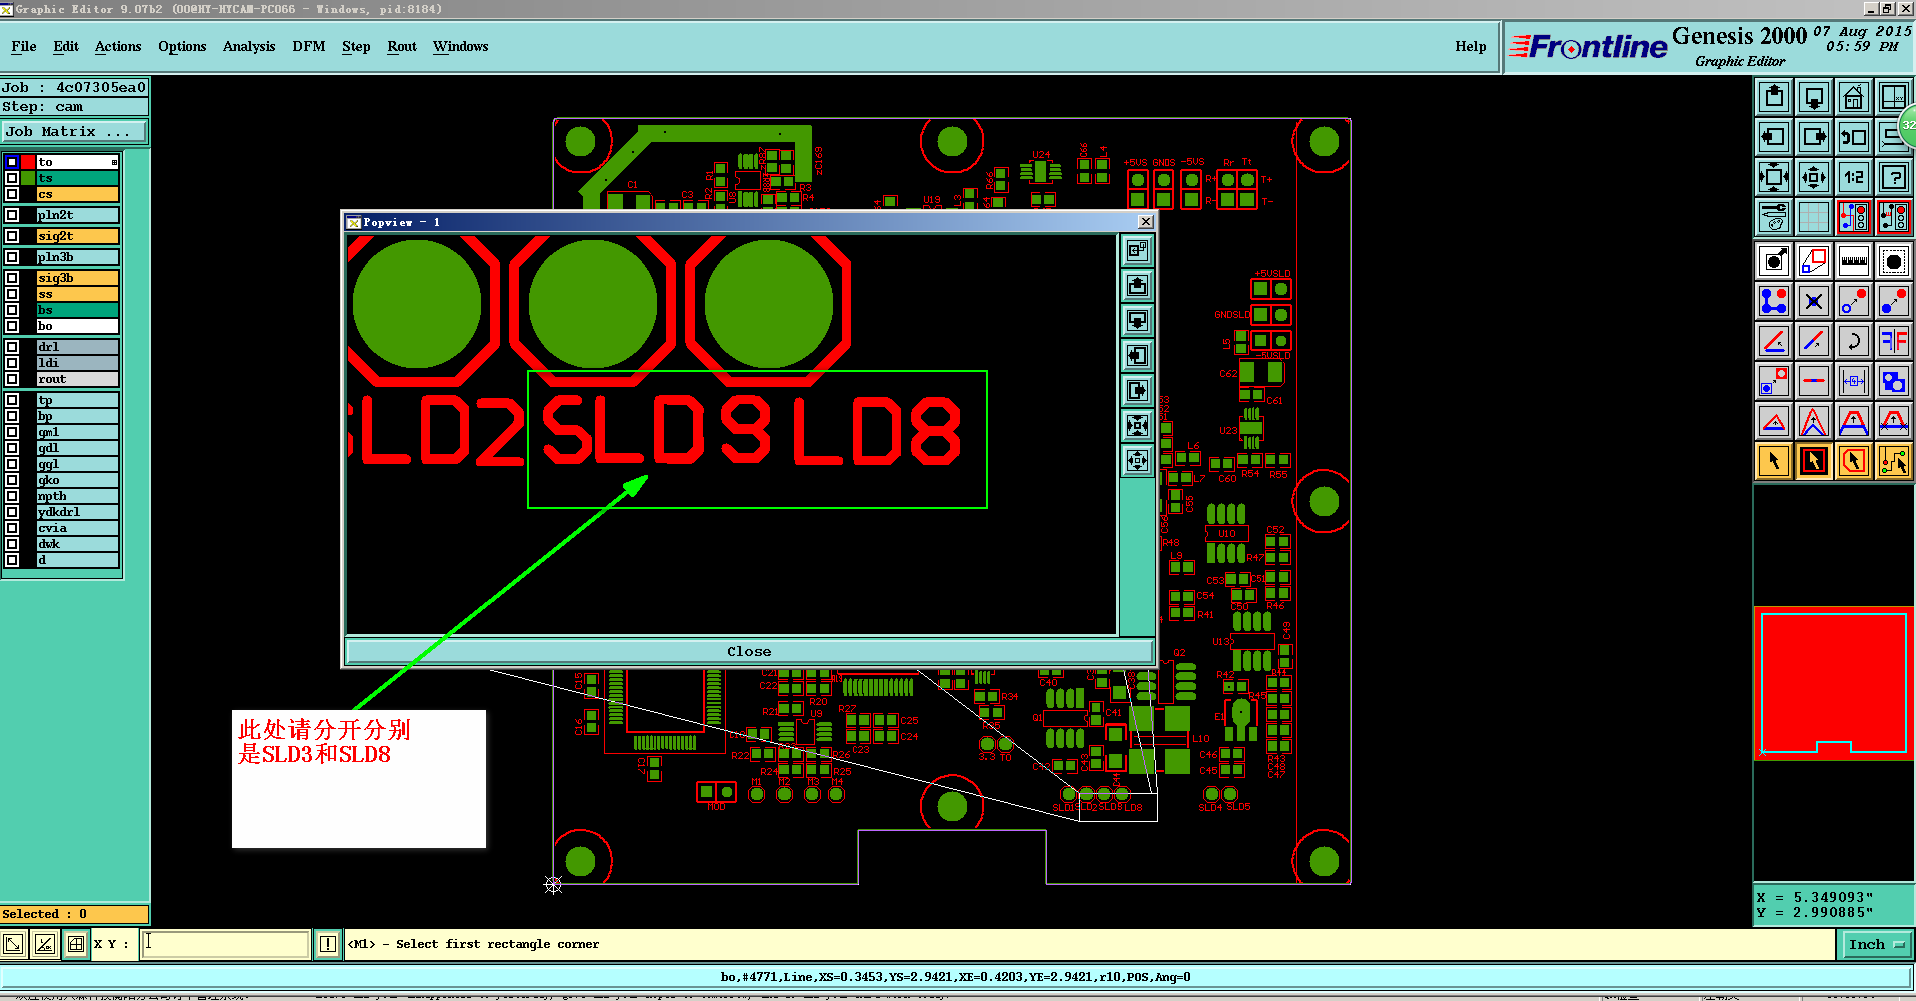
Task: Click the pan left view icon
Action: pyautogui.click(x=1774, y=137)
